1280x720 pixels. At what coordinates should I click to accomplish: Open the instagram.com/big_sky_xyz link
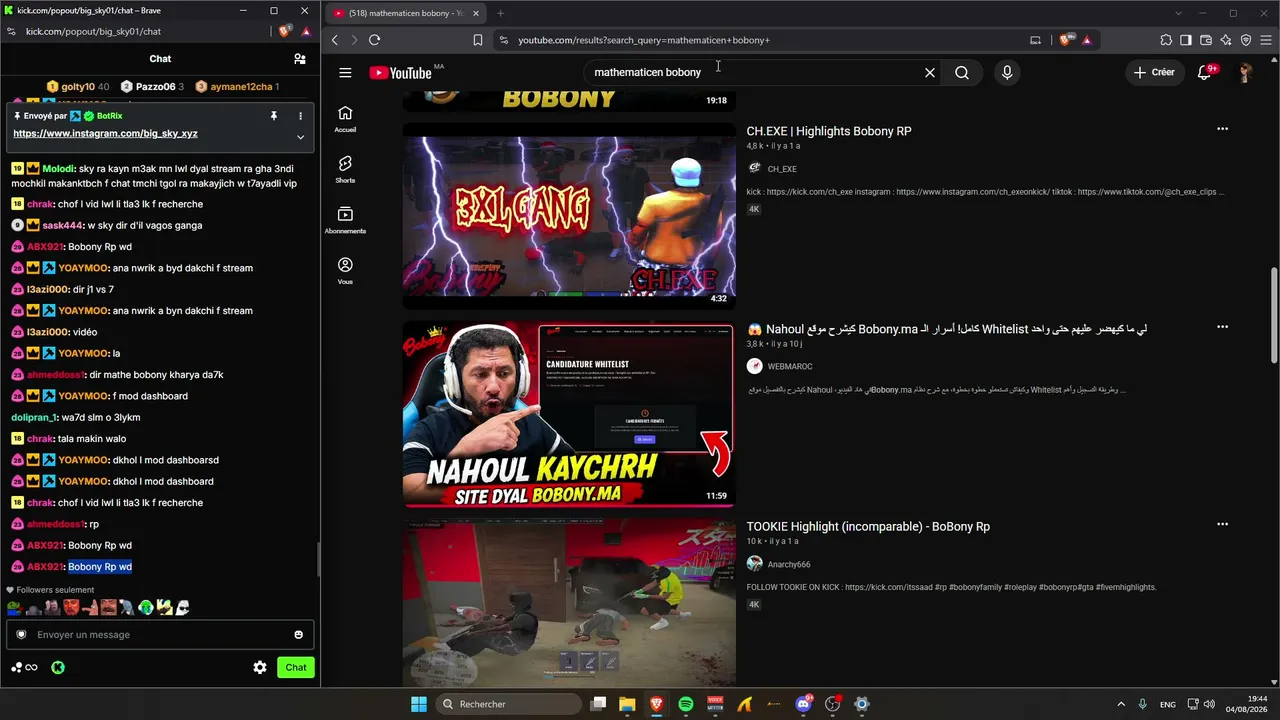(x=105, y=133)
